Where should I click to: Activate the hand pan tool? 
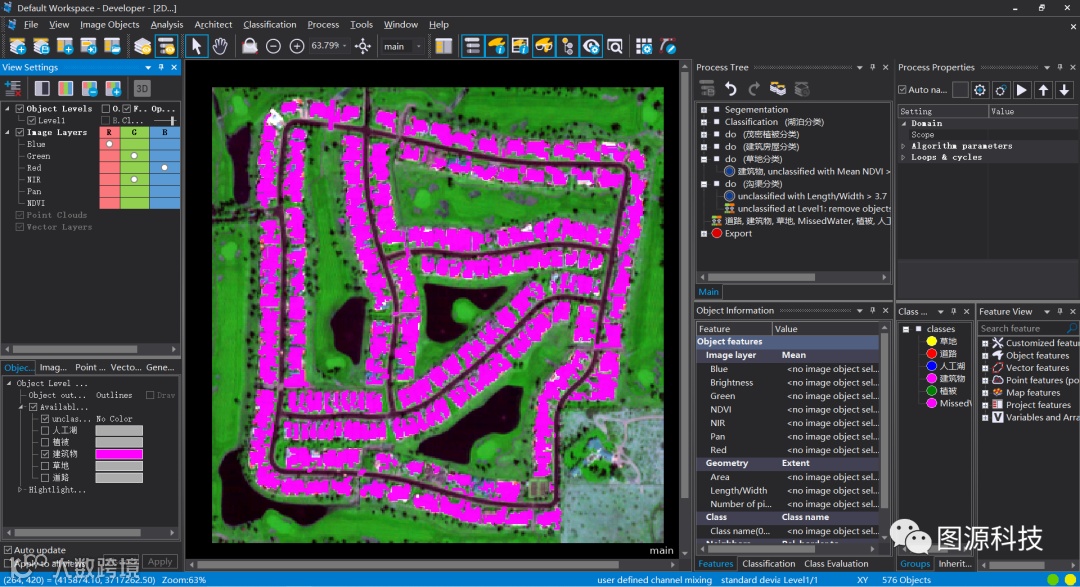click(x=220, y=46)
